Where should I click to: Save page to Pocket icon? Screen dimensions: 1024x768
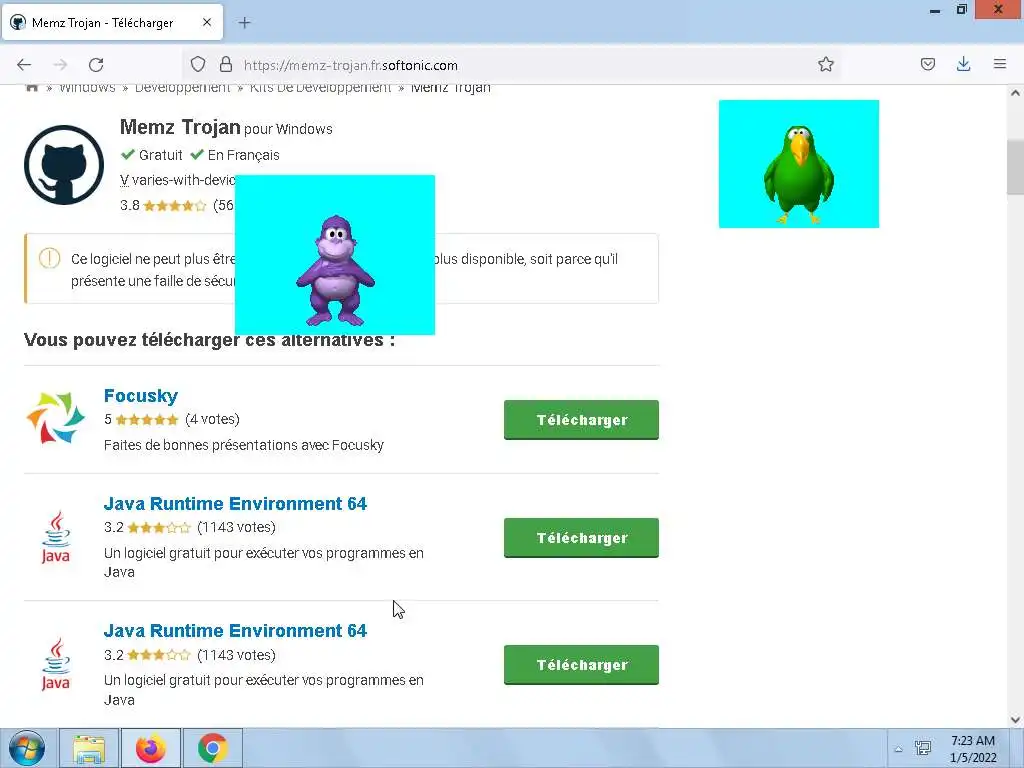[927, 64]
